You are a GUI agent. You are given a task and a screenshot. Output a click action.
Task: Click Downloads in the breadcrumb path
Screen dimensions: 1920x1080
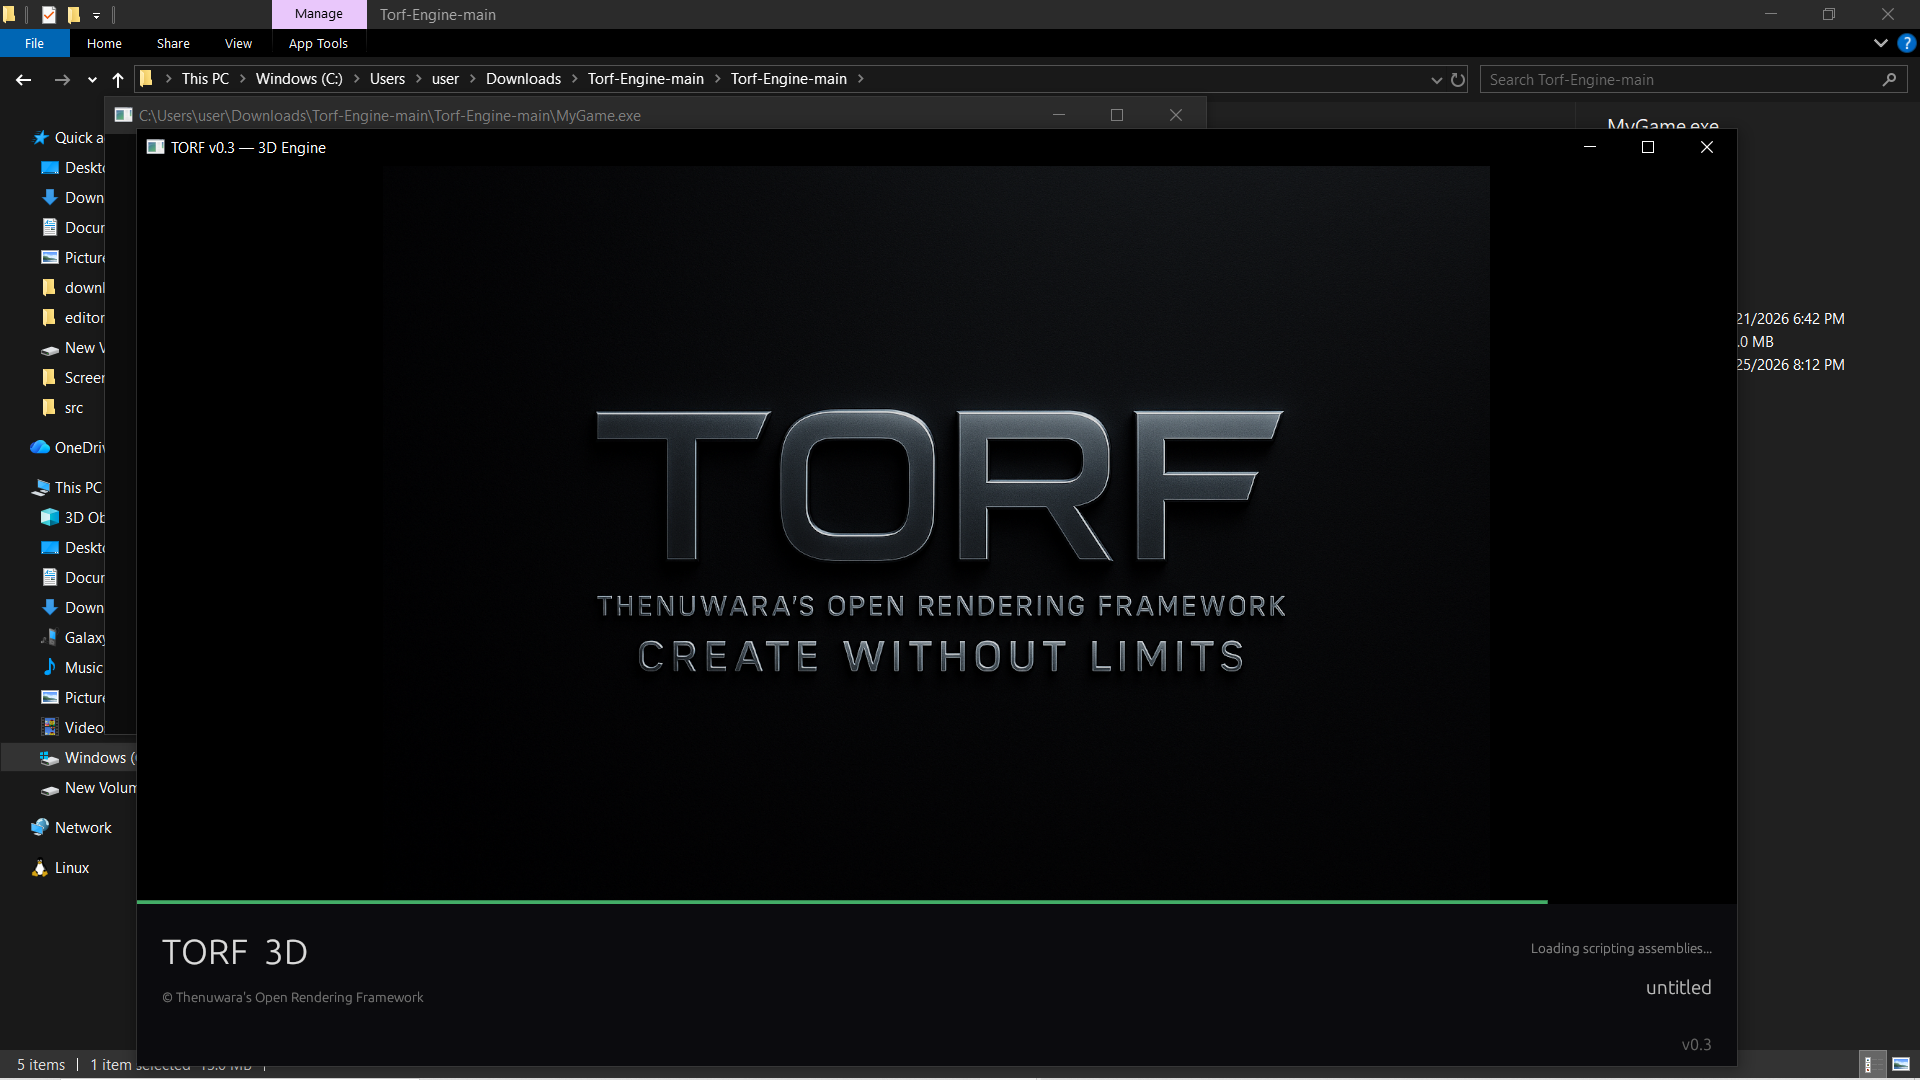tap(523, 79)
